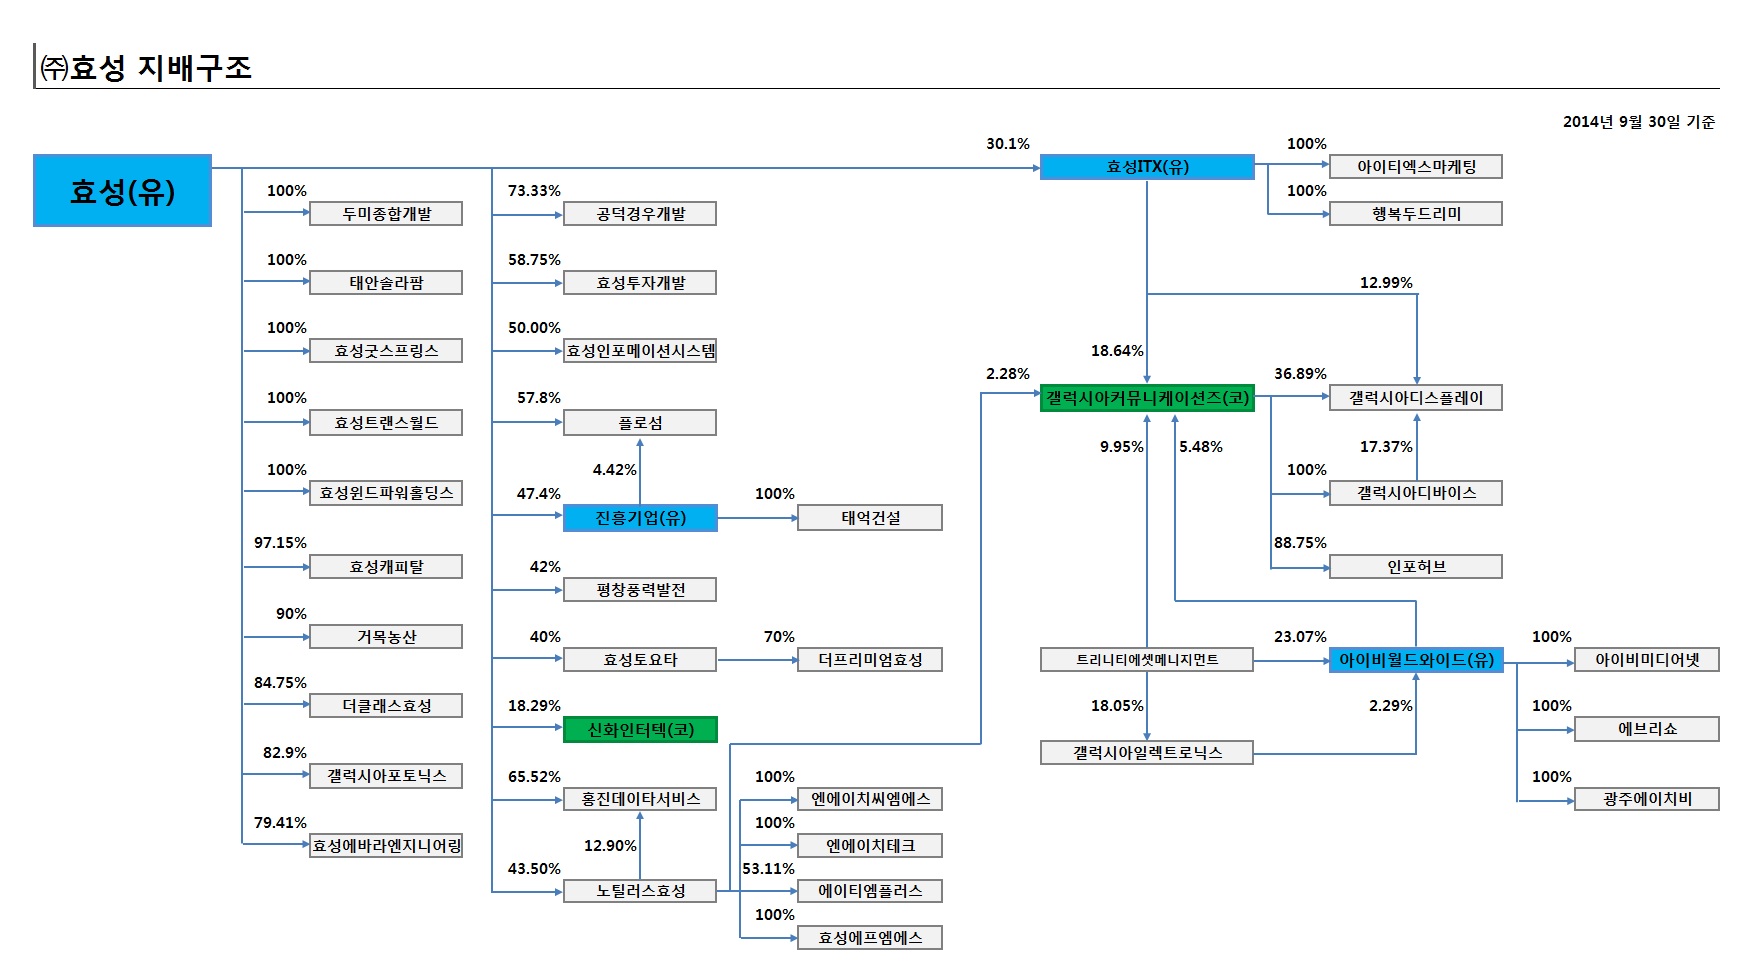Click the 공덕경우개발 box

point(640,214)
